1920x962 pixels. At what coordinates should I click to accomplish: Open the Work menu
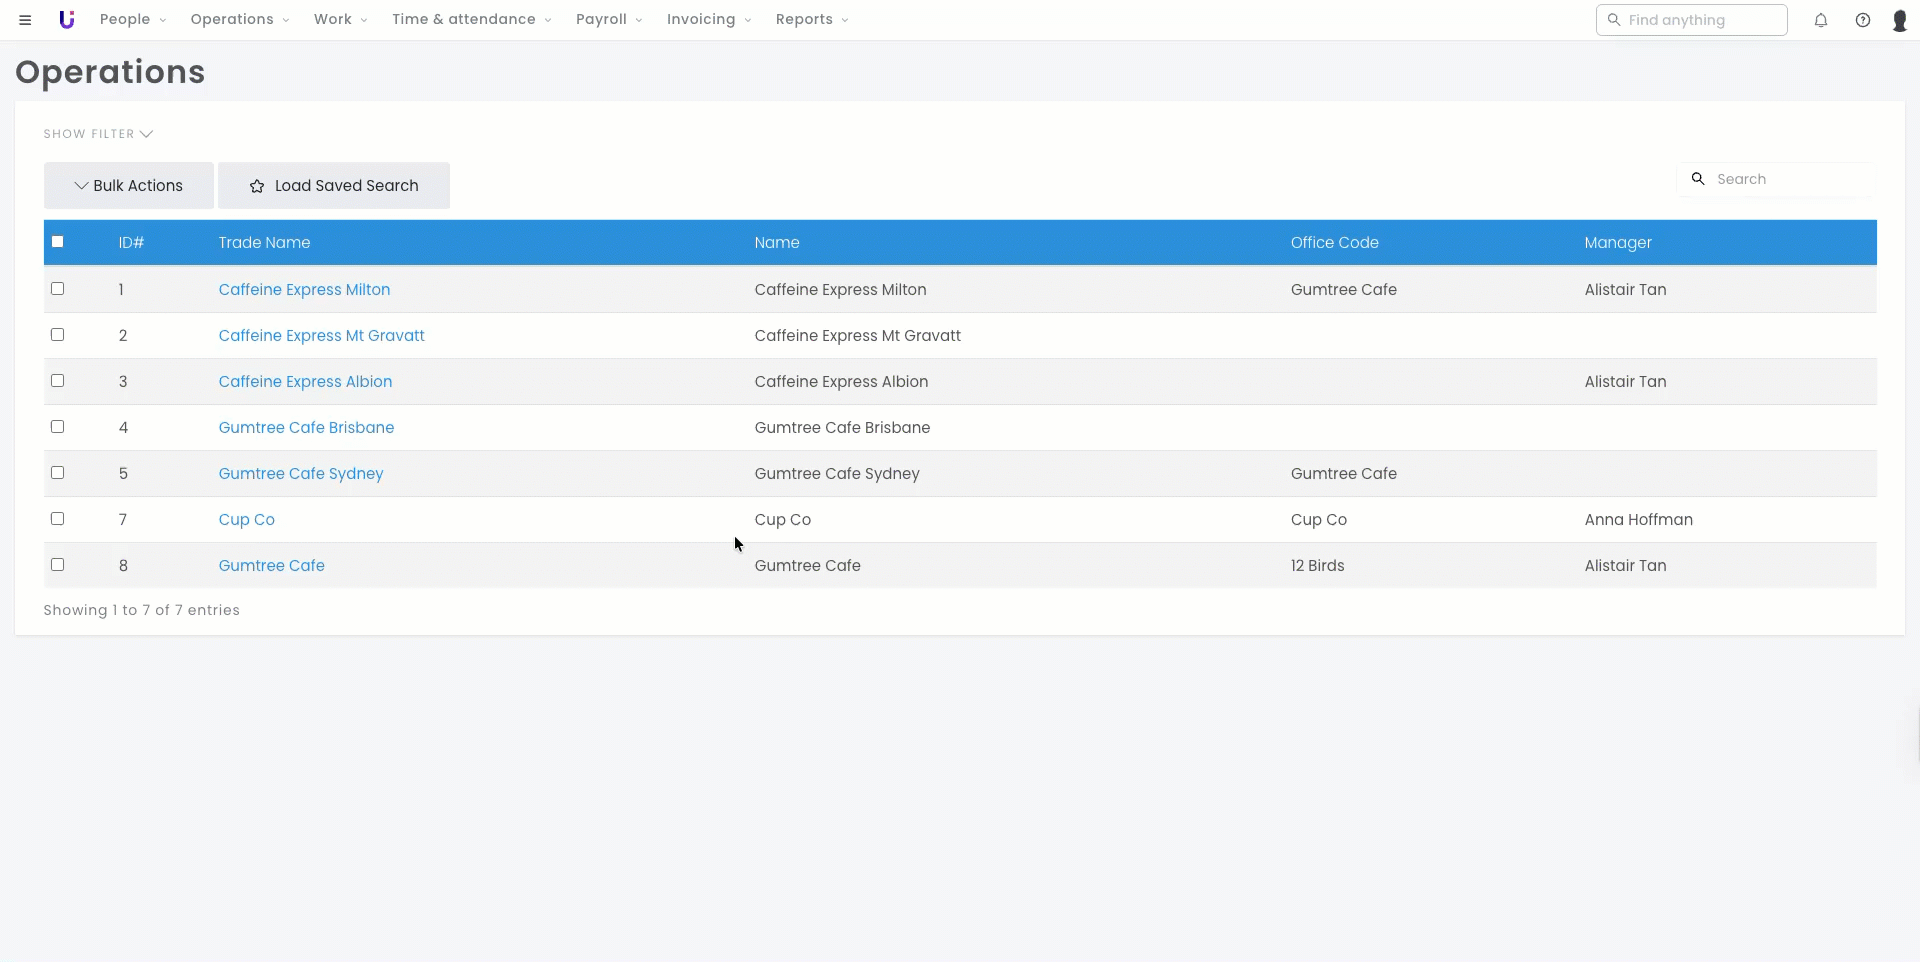tap(341, 20)
